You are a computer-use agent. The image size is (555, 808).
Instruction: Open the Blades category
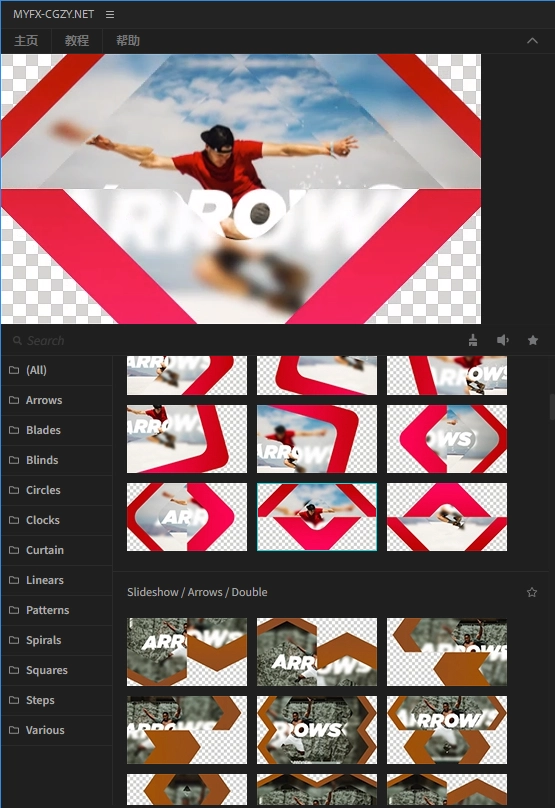[56, 430]
